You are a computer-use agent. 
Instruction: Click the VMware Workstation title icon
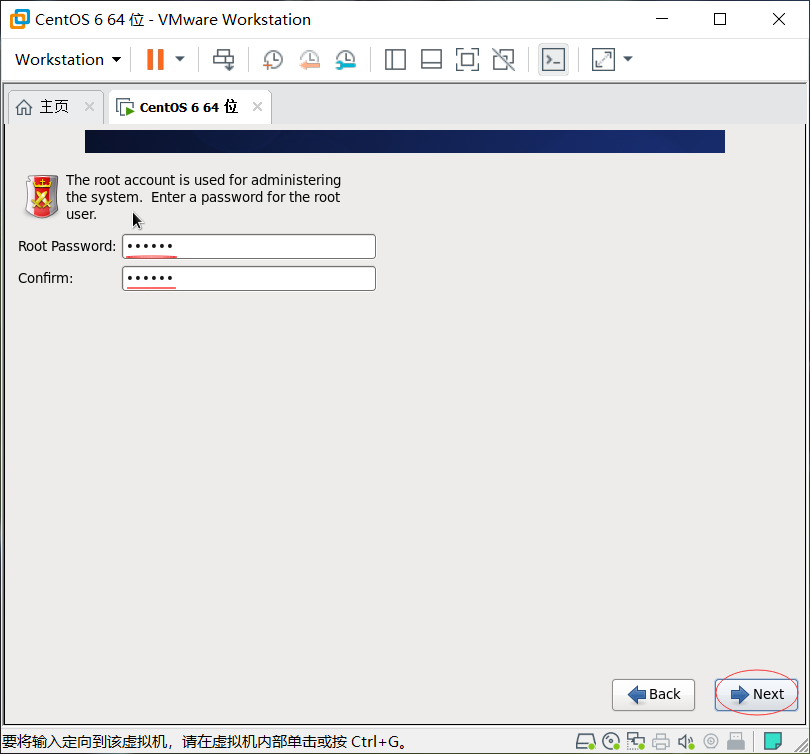point(20,19)
